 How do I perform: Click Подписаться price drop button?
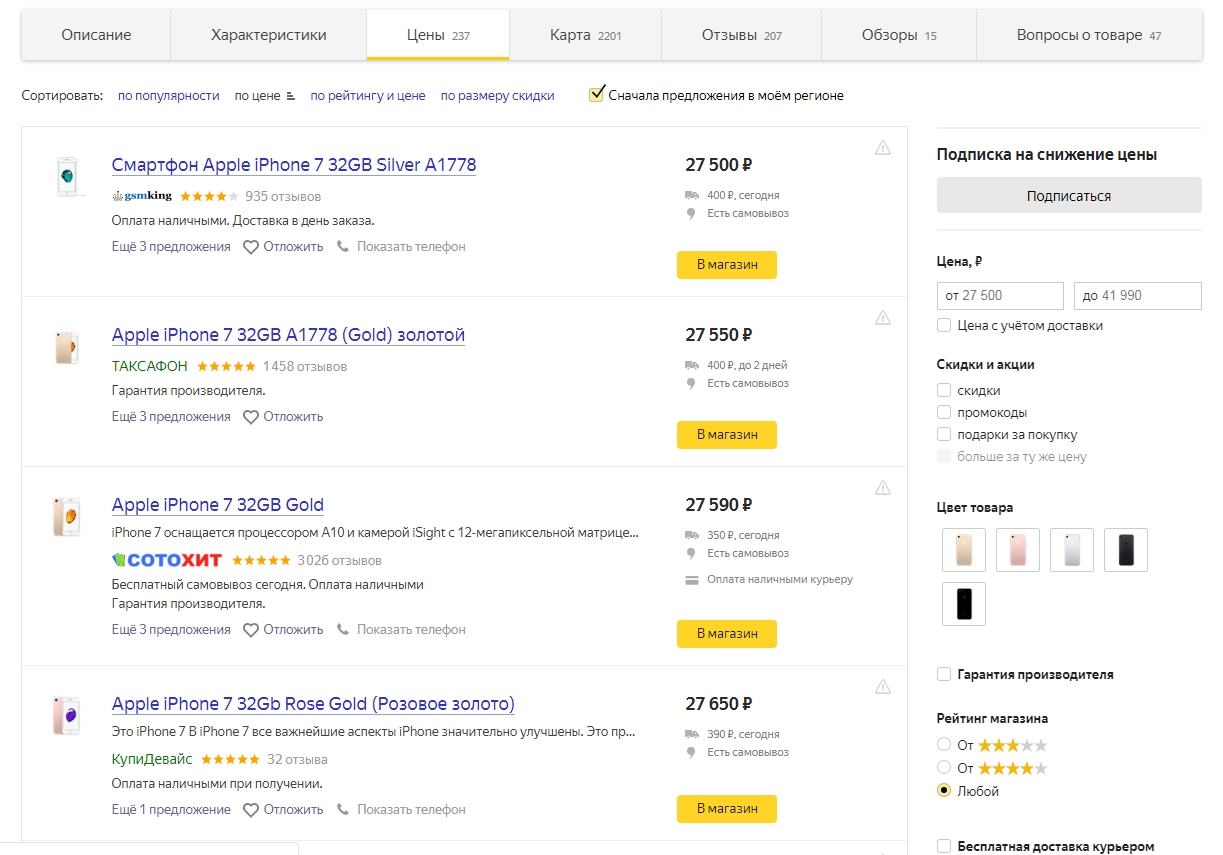(x=1069, y=195)
